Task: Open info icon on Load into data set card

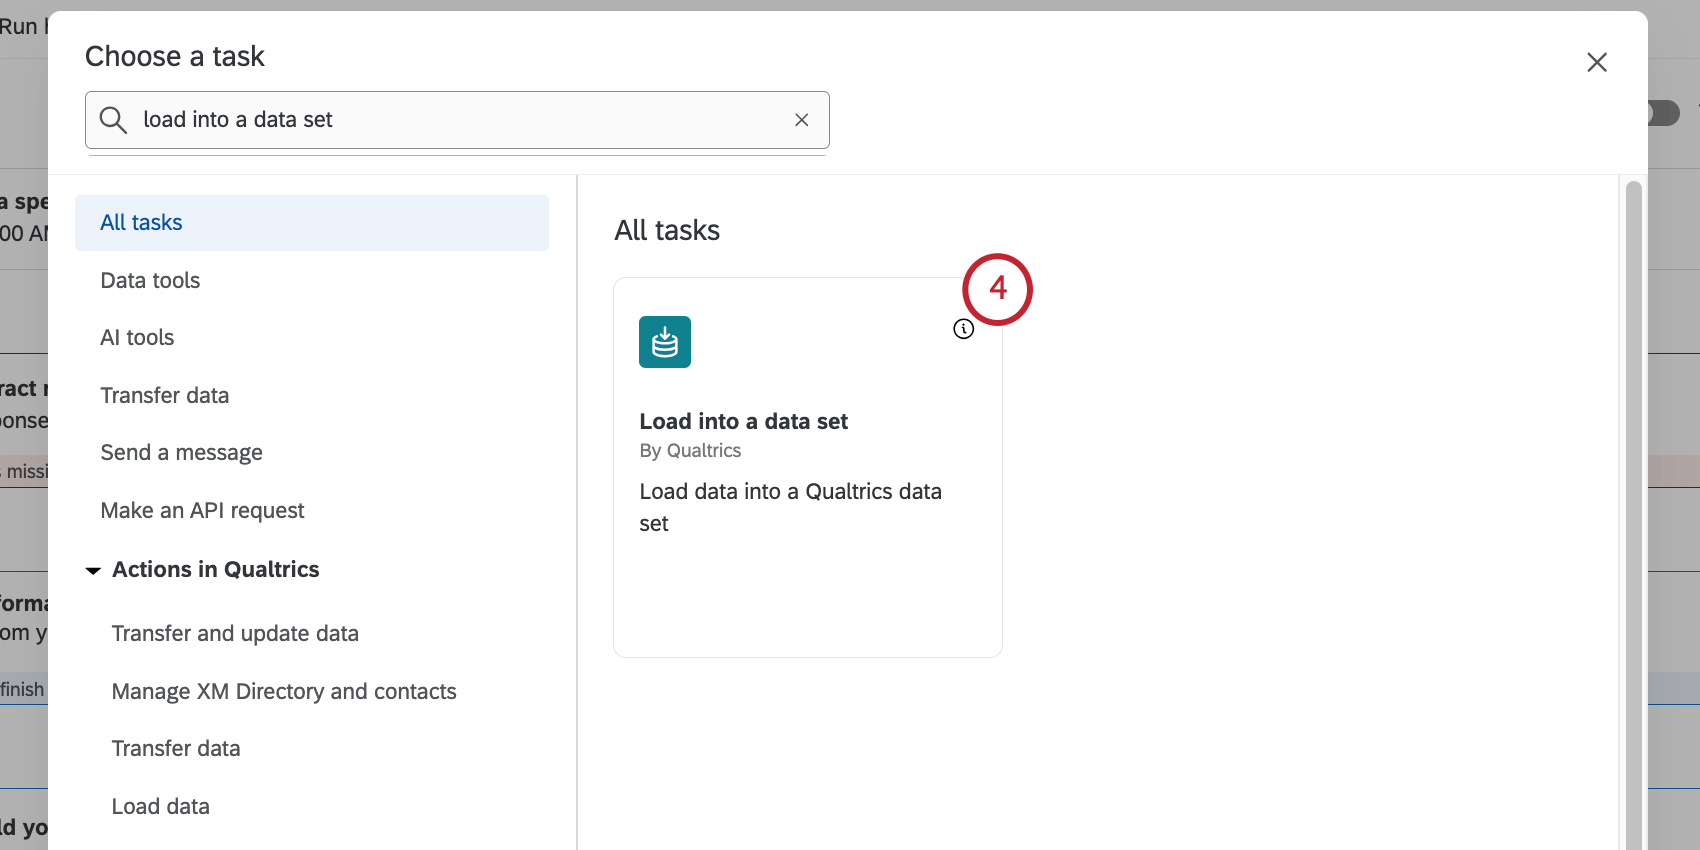Action: pos(963,329)
